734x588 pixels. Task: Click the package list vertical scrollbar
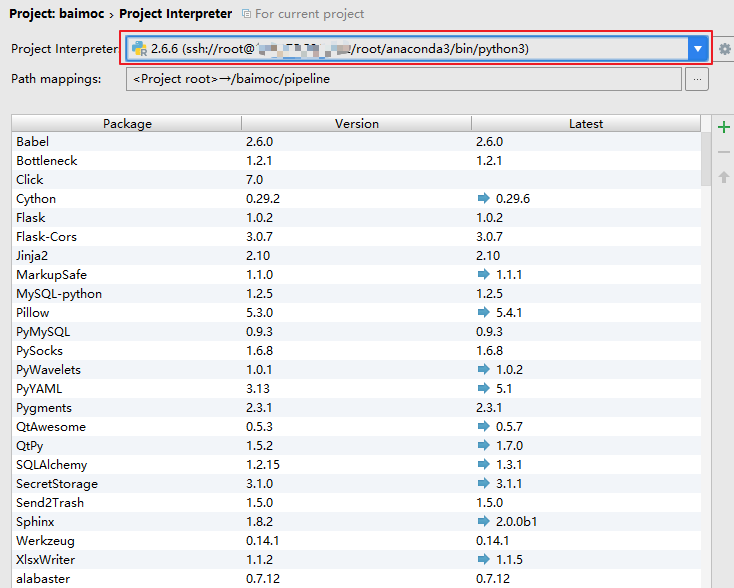pyautogui.click(x=706, y=159)
